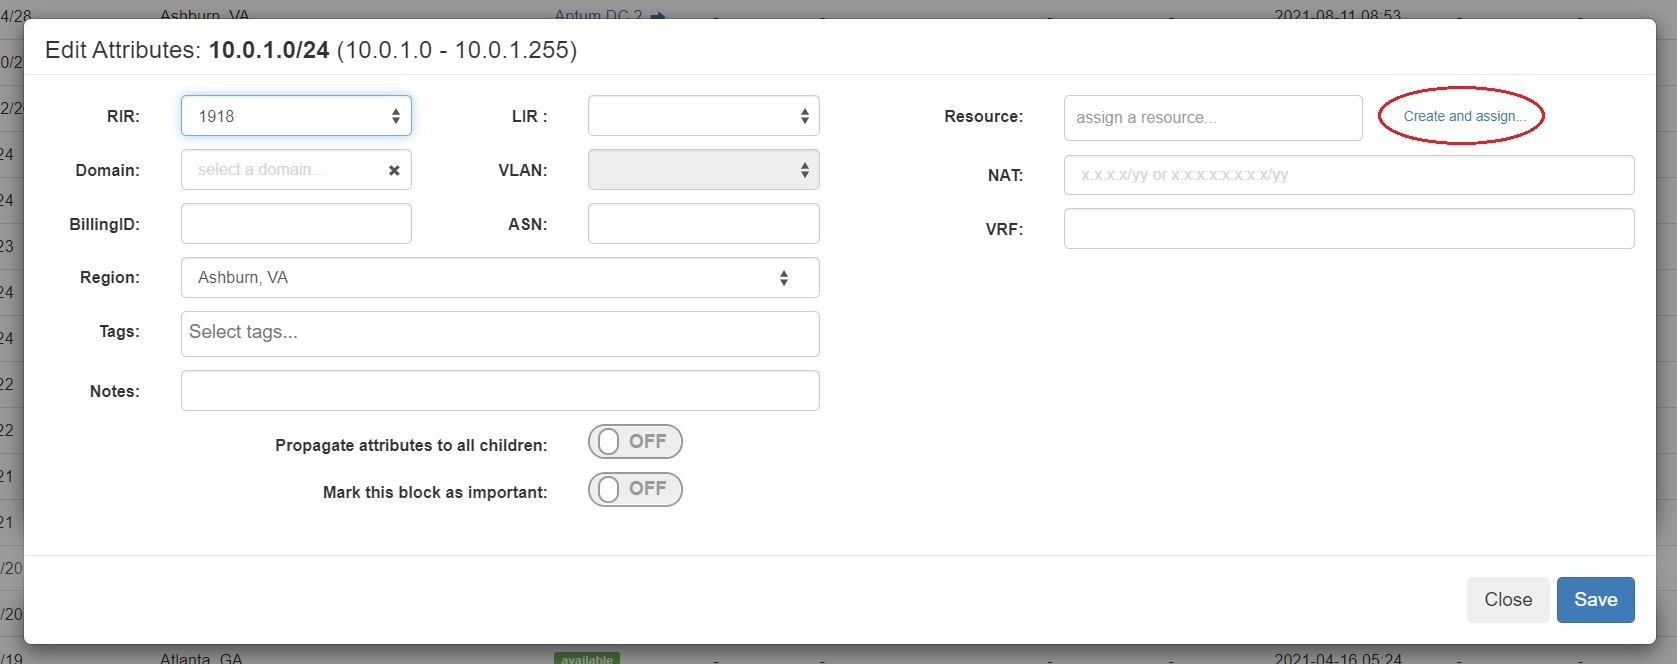The width and height of the screenshot is (1677, 664).
Task: Open the Region dropdown set to Ashburn, VA
Action: 499,278
